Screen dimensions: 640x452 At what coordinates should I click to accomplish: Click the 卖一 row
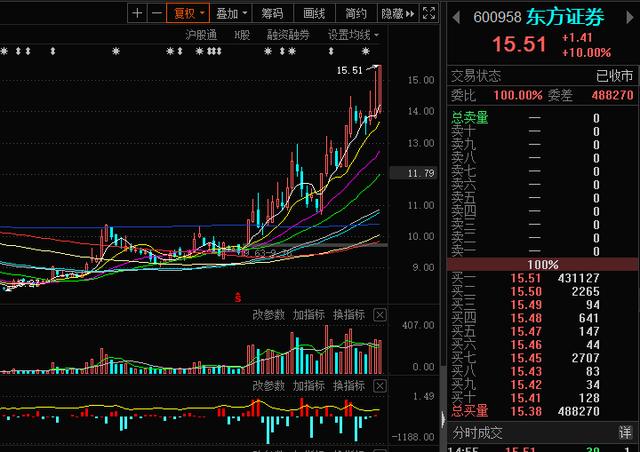click(x=543, y=251)
